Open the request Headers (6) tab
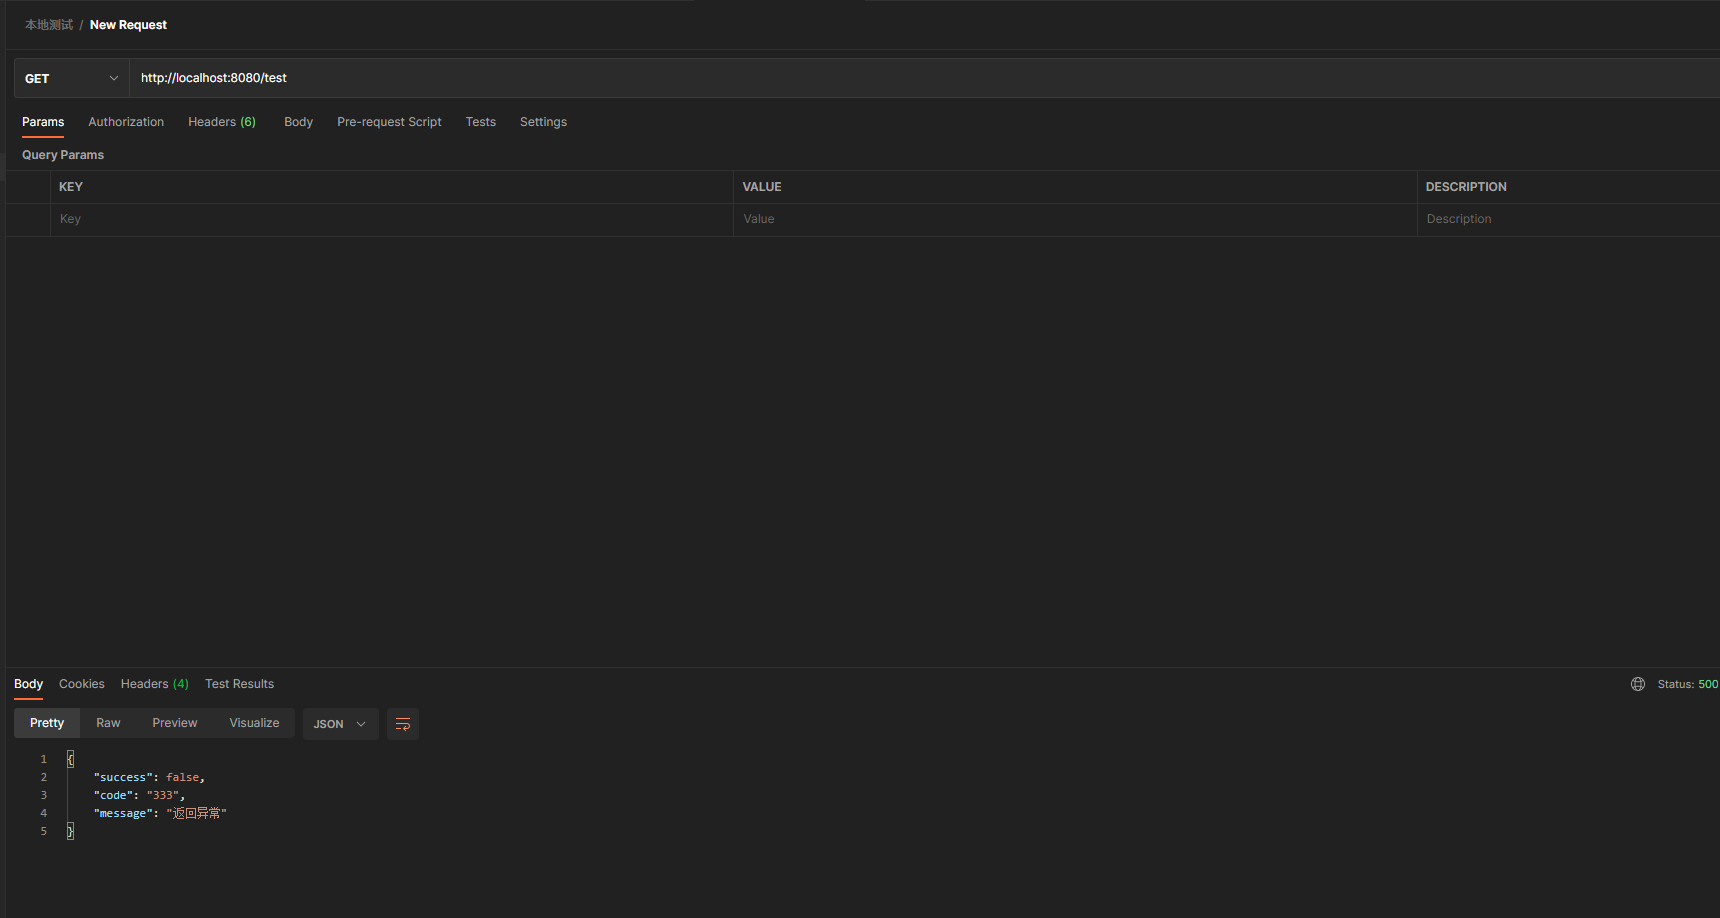 222,122
